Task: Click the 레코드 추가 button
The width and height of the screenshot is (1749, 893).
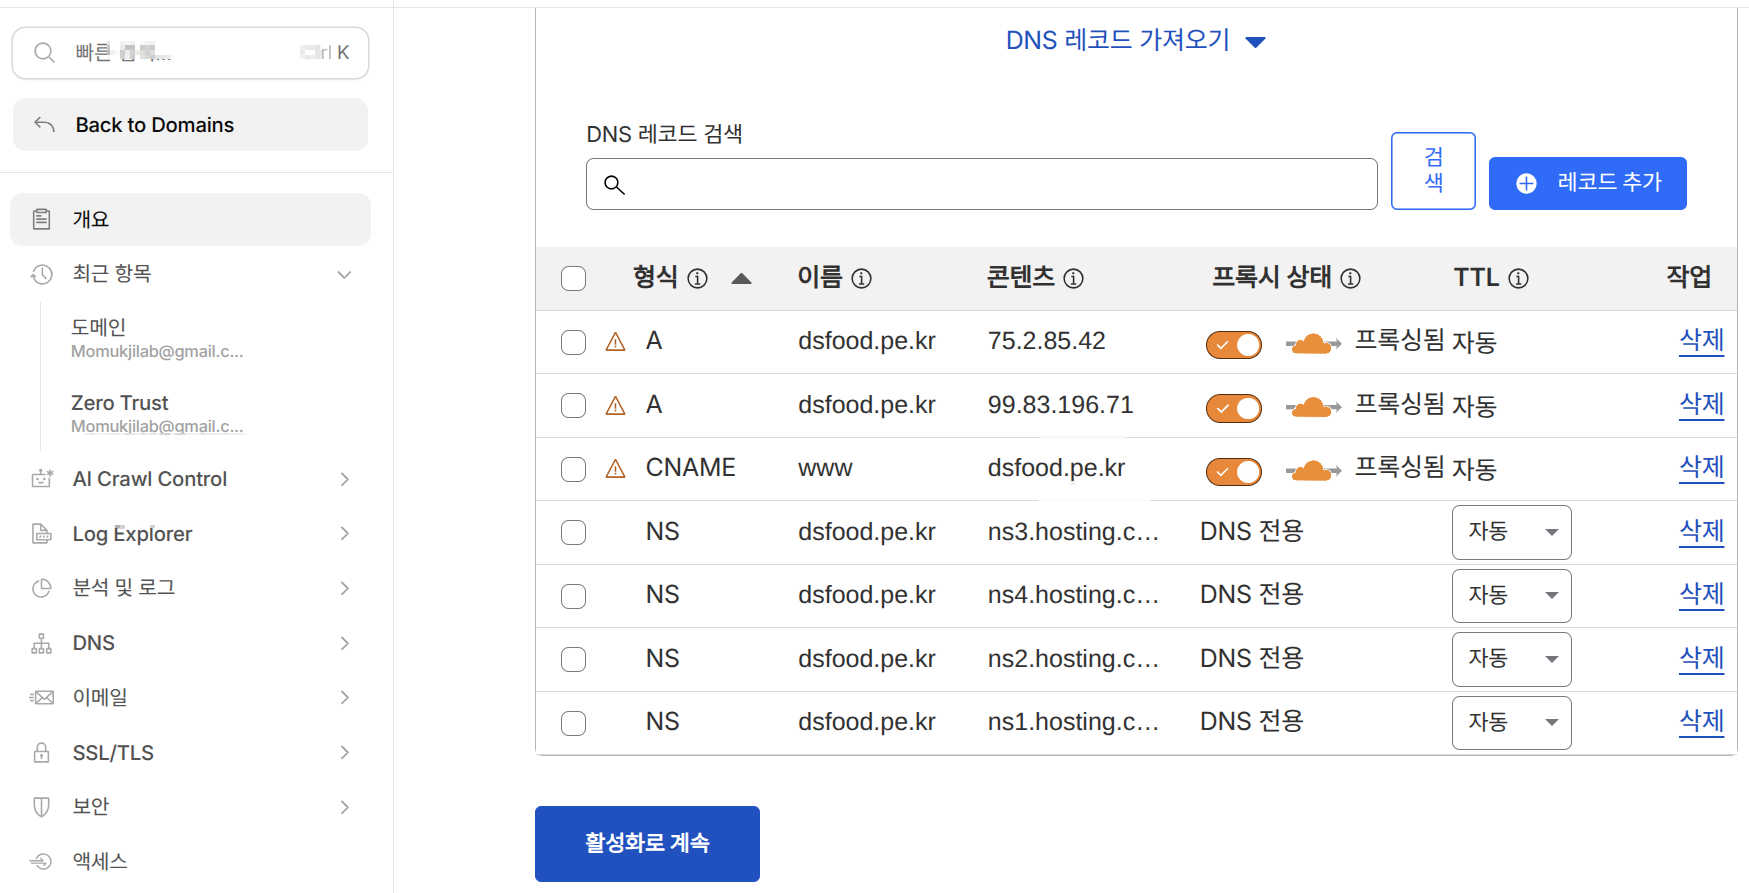Action: tap(1587, 183)
